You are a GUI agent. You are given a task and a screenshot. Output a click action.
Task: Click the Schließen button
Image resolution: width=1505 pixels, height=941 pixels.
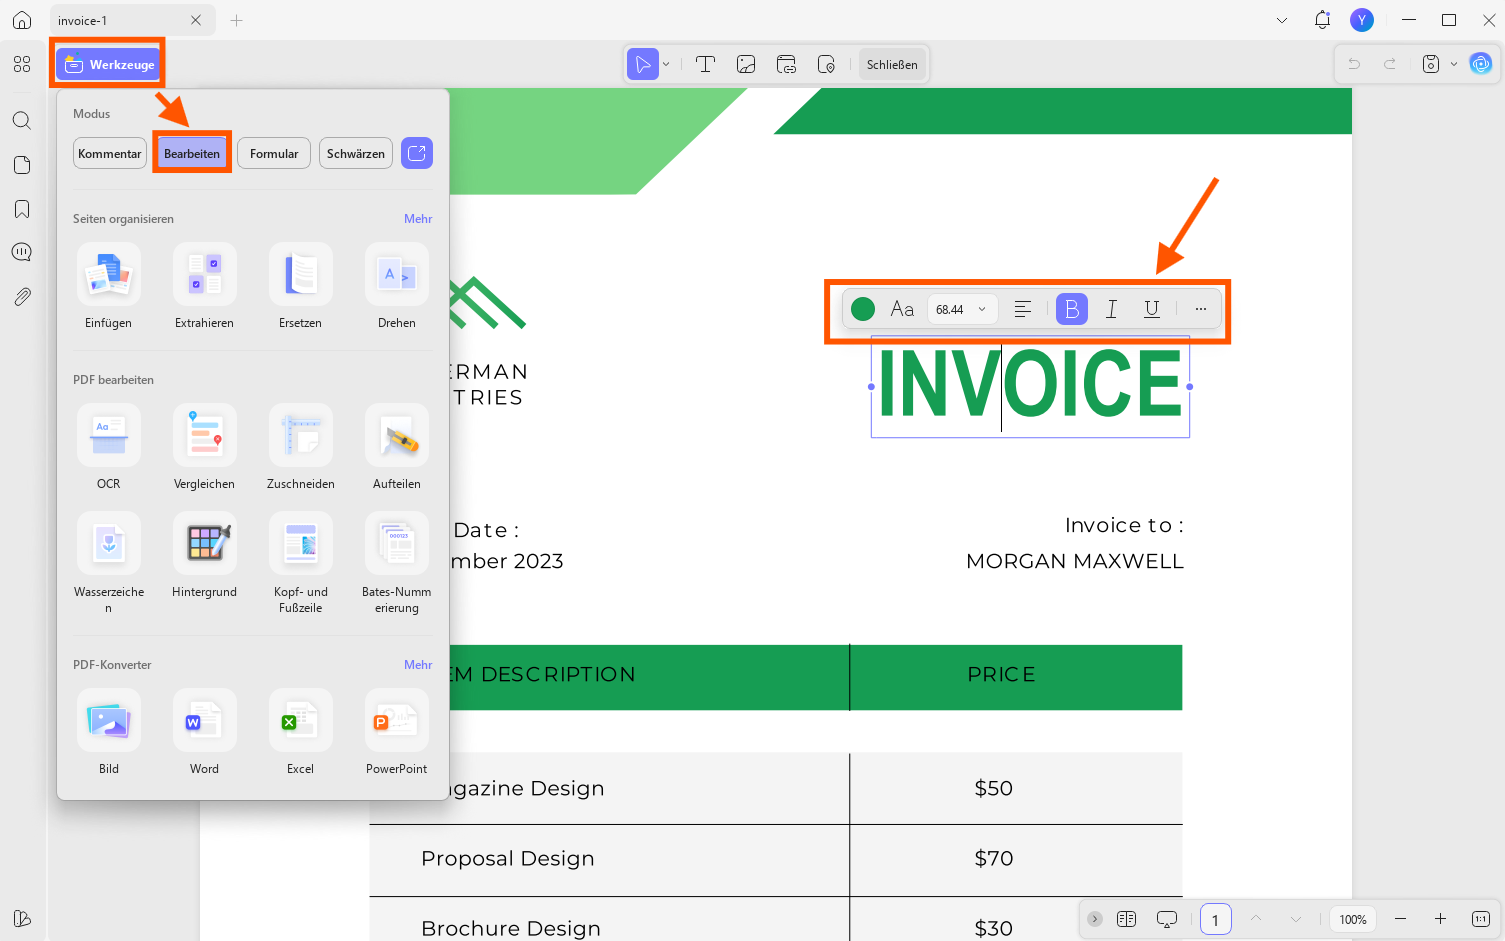click(x=892, y=64)
